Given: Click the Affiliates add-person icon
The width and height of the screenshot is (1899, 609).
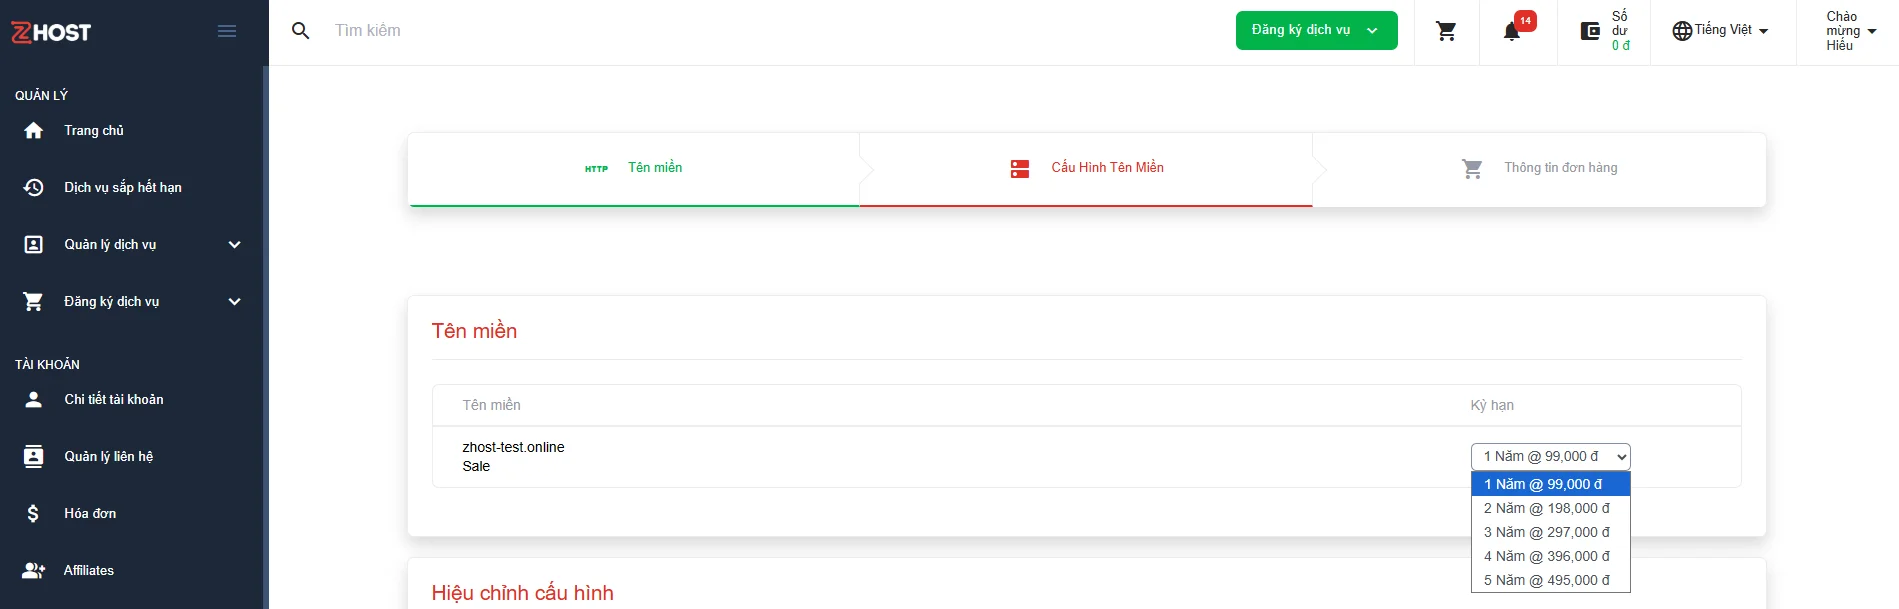Looking at the screenshot, I should (x=33, y=571).
